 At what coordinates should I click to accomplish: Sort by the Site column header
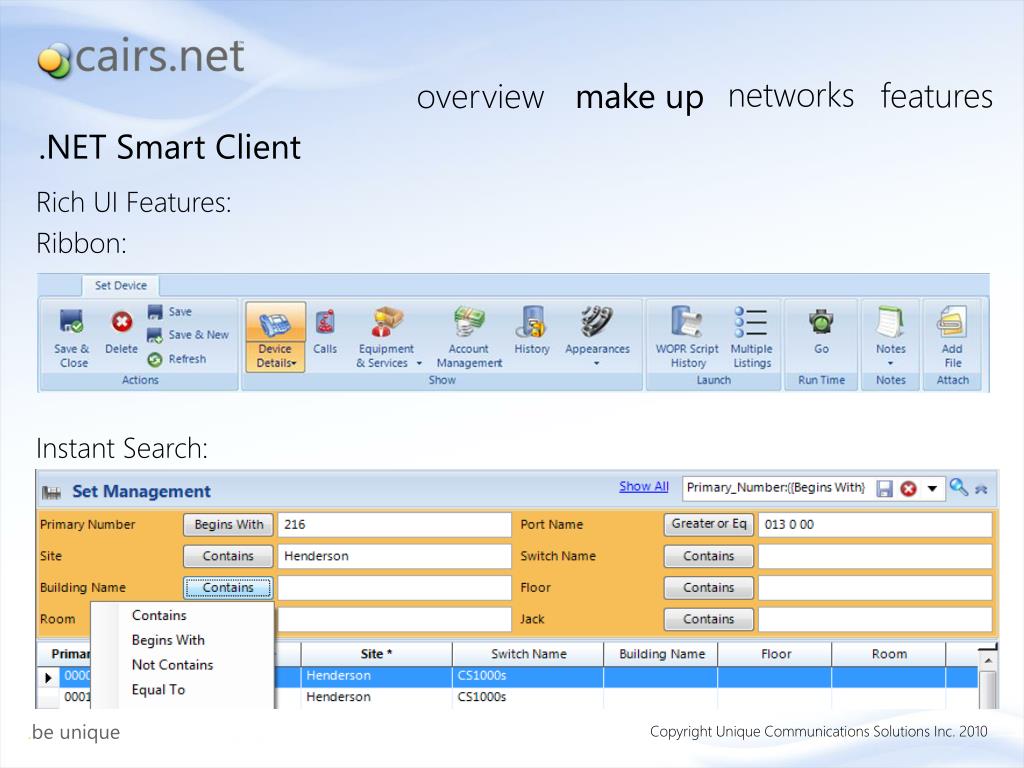tap(376, 654)
